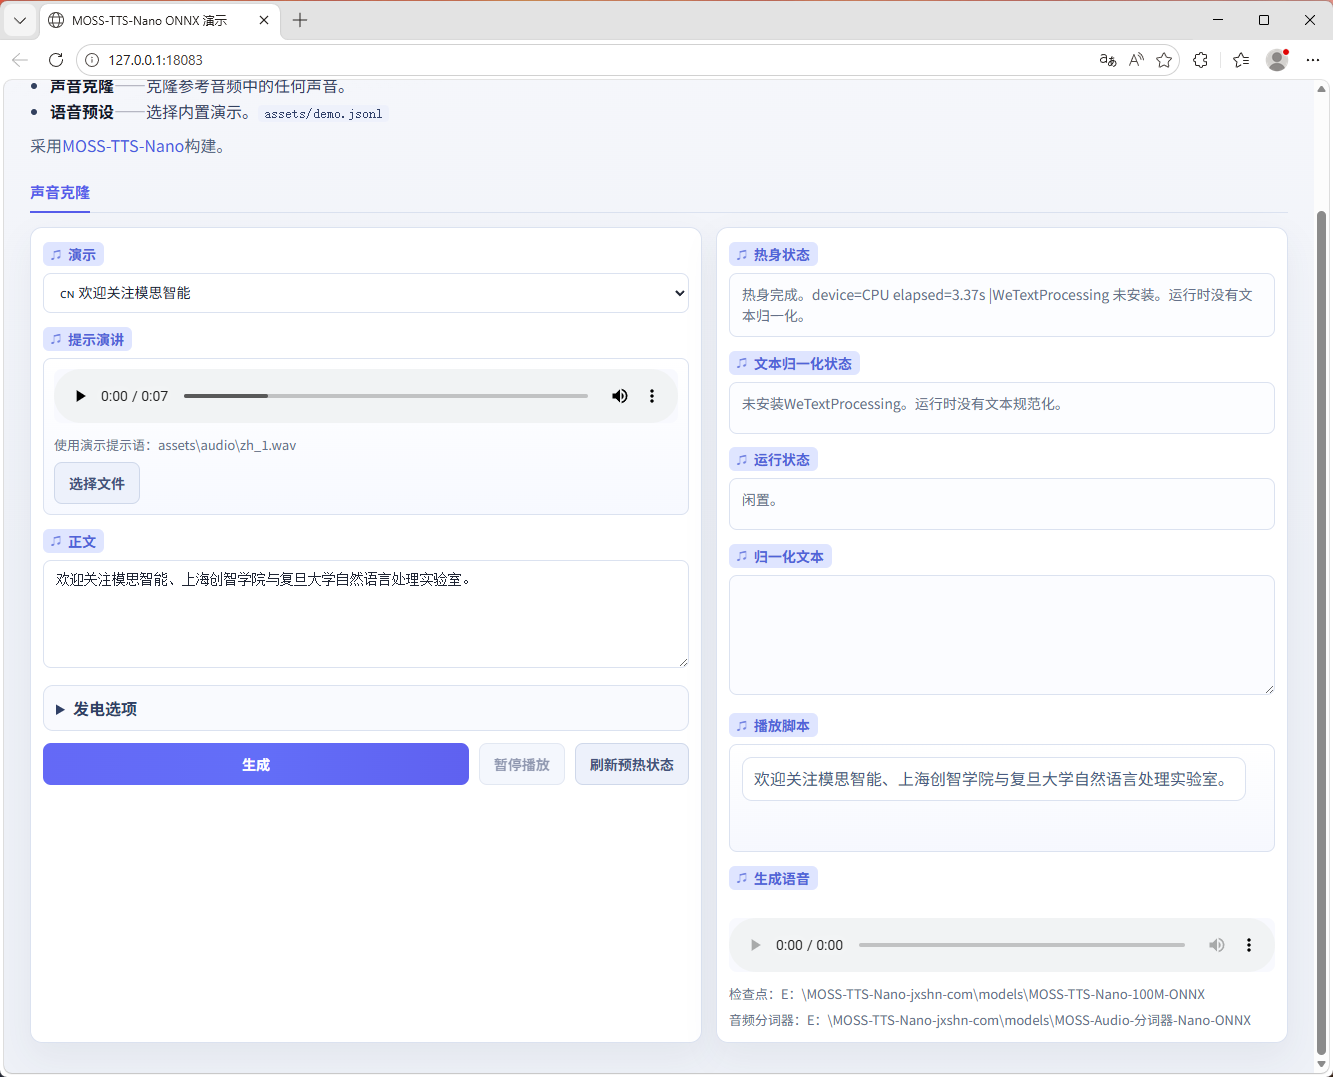1333x1077 pixels.
Task: Switch to the 声音克隆 tab
Action: tap(60, 193)
